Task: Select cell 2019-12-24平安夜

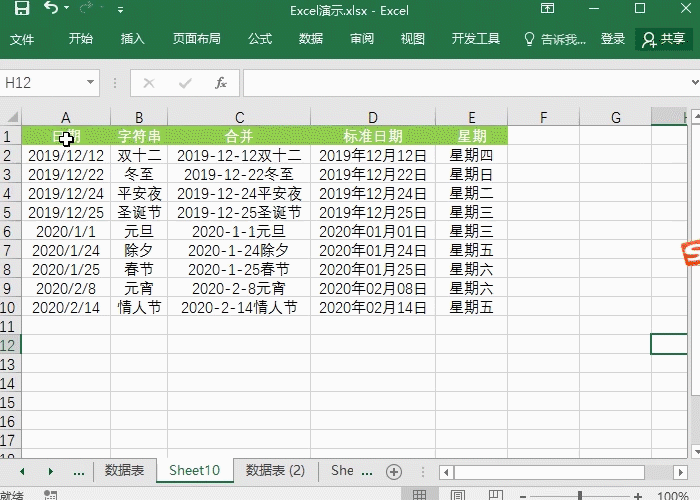Action: (239, 193)
